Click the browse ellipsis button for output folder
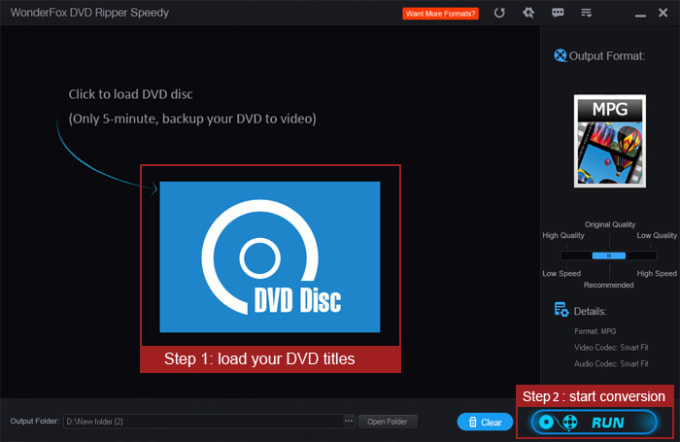The height and width of the screenshot is (442, 680). (349, 421)
